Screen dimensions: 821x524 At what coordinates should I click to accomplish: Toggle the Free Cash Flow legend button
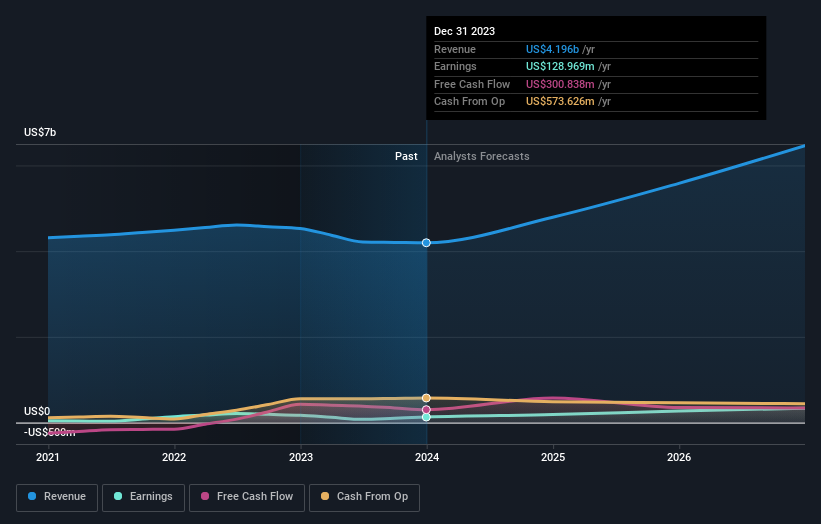tap(247, 497)
